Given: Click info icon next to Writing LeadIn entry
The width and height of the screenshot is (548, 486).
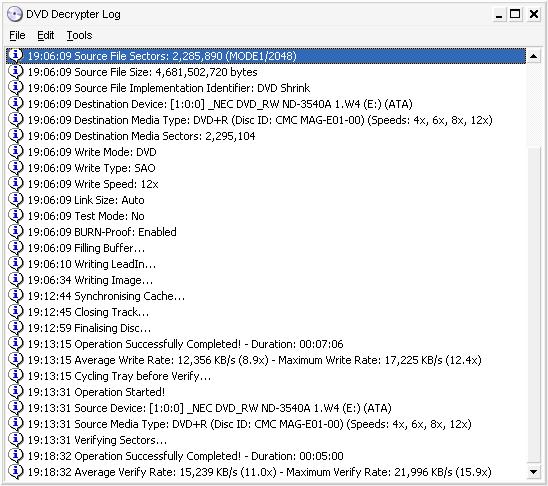Looking at the screenshot, I should point(15,264).
